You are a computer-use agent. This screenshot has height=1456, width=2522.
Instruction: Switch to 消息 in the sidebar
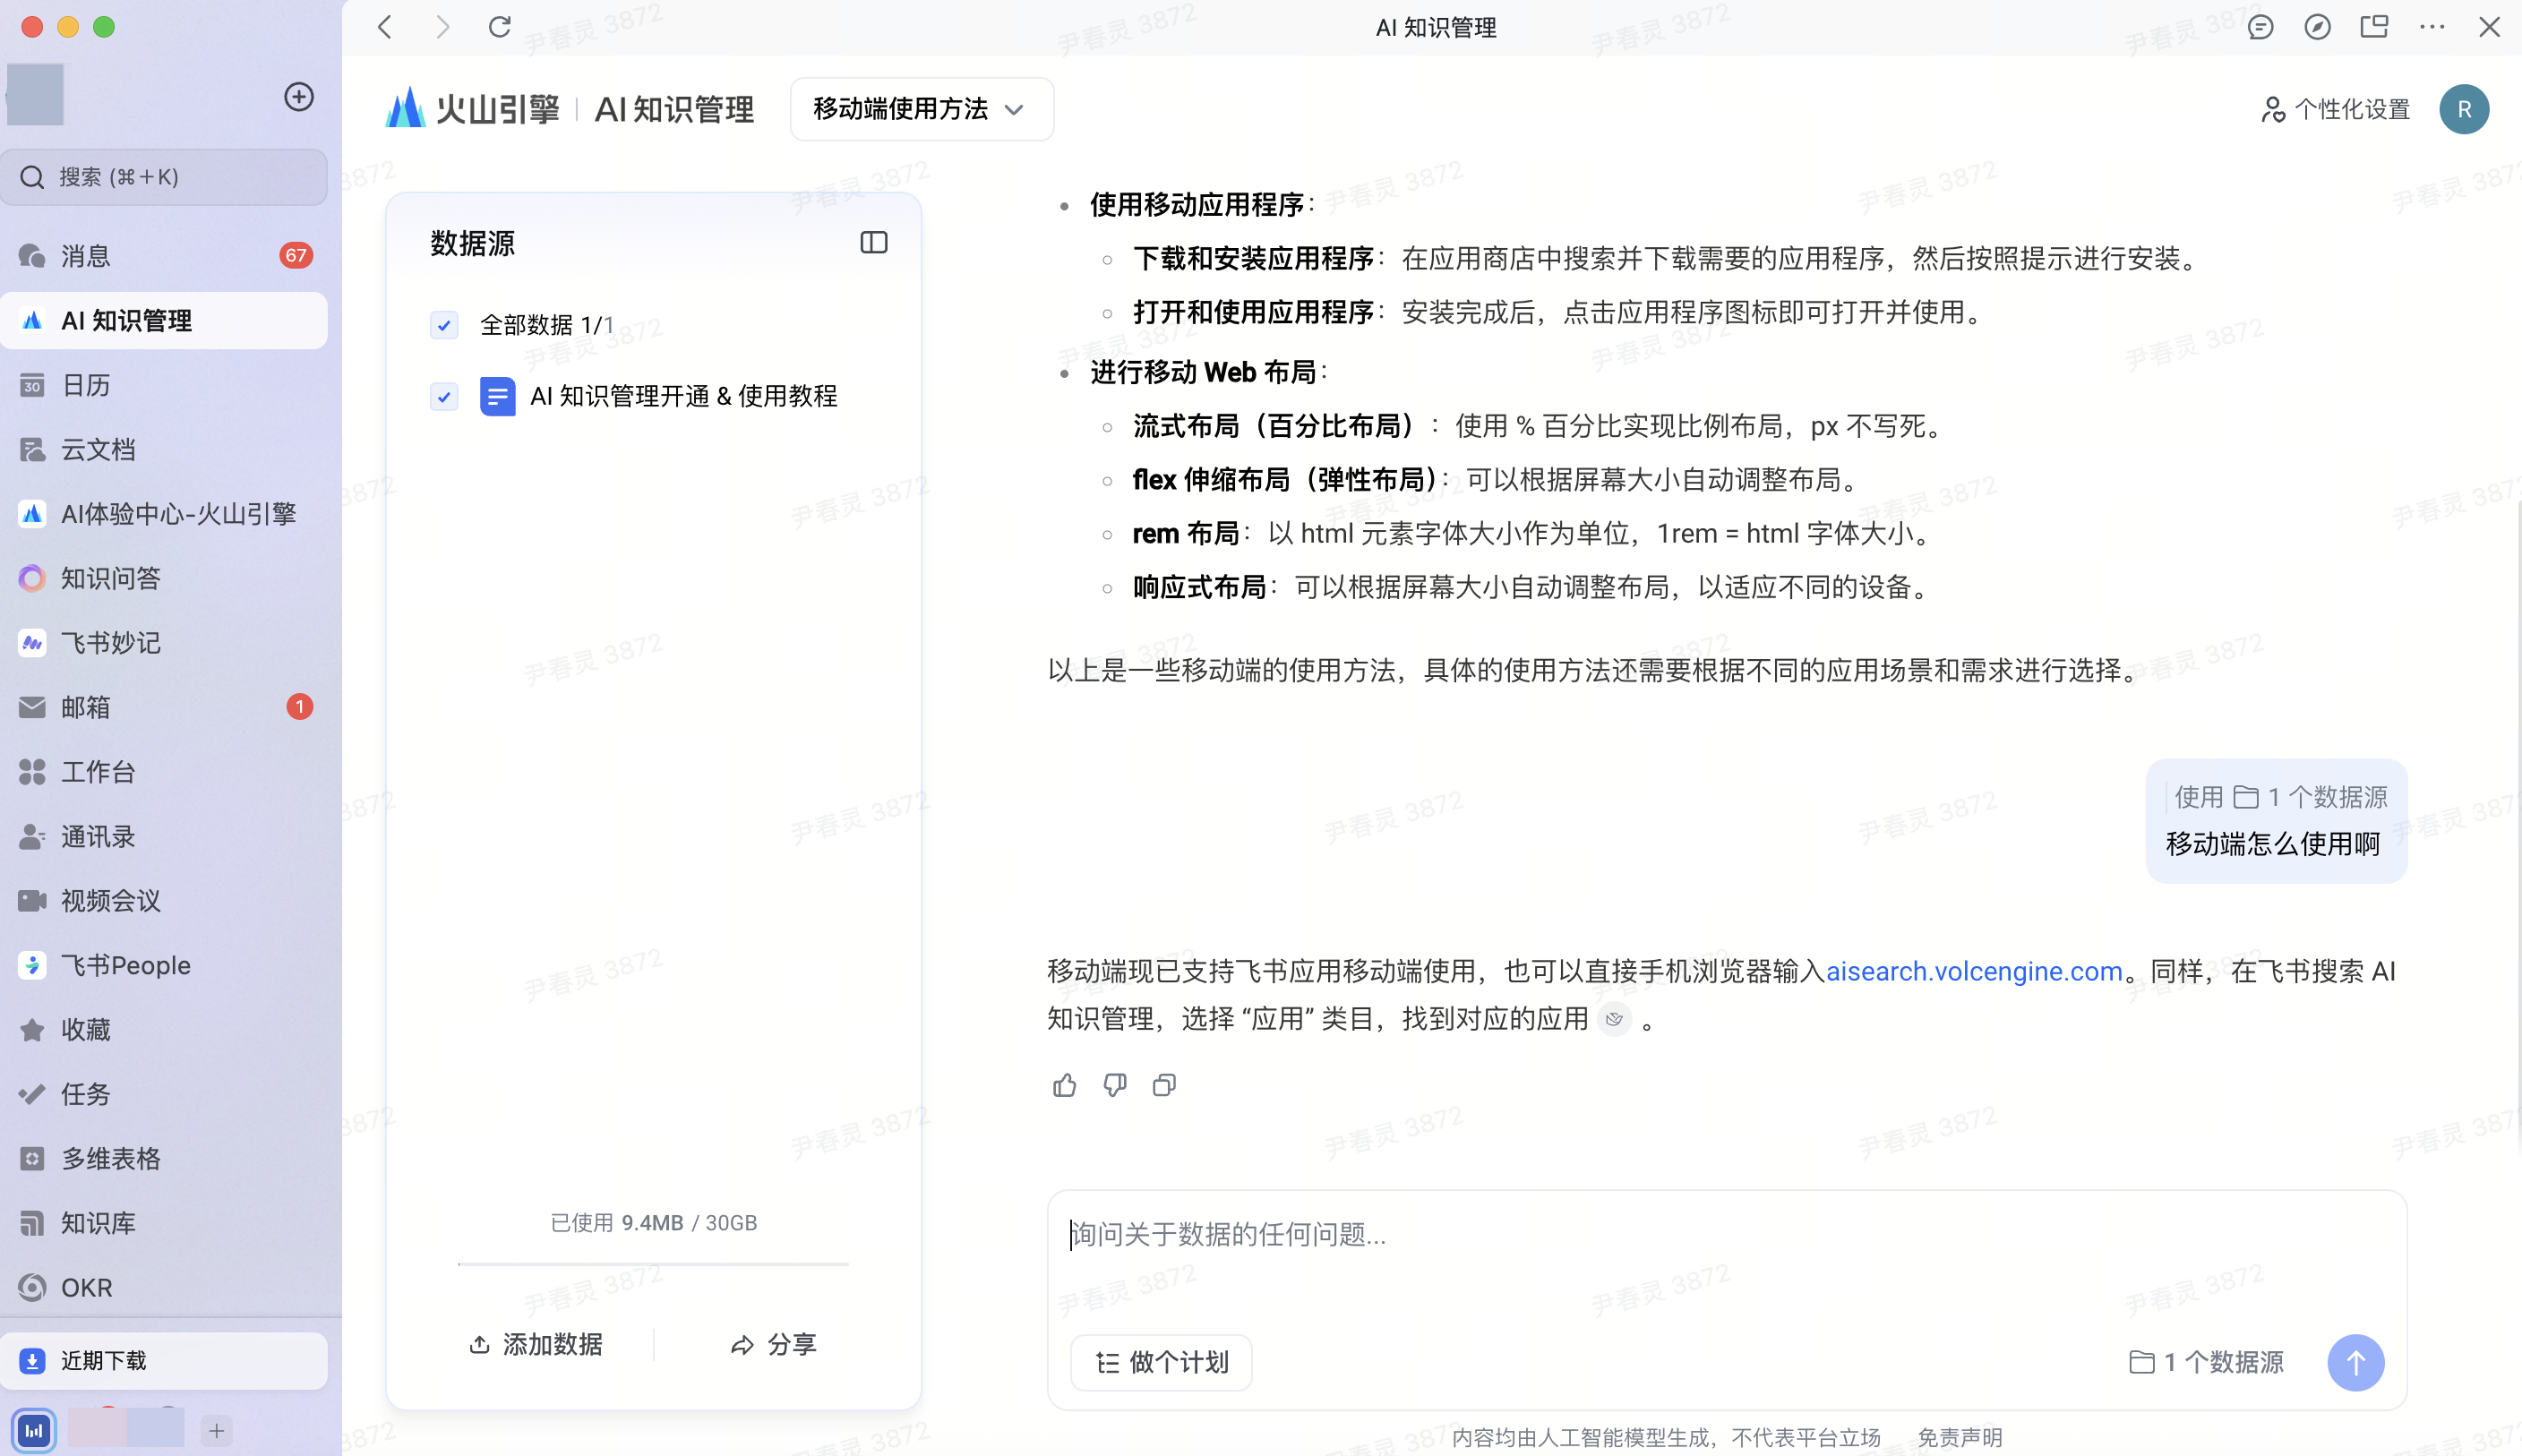coord(86,256)
